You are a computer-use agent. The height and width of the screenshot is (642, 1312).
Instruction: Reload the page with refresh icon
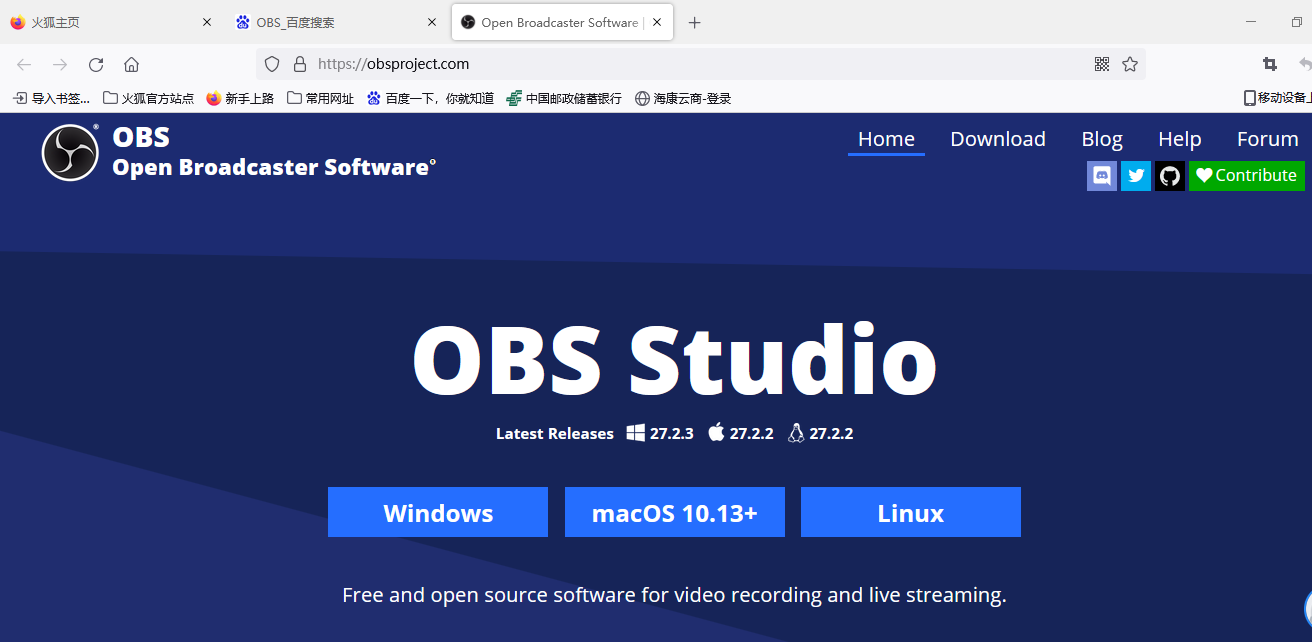click(x=96, y=64)
